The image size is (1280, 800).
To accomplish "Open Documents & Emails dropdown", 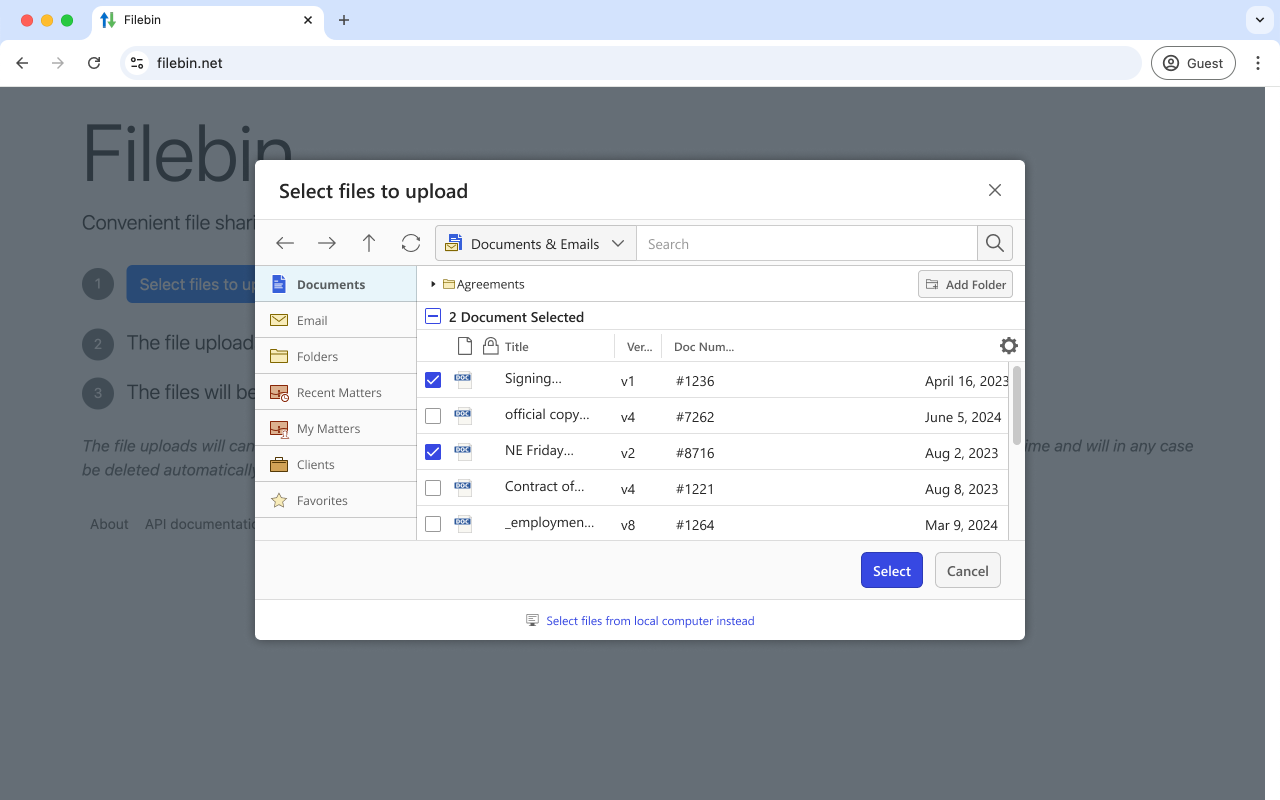I will [x=536, y=243].
